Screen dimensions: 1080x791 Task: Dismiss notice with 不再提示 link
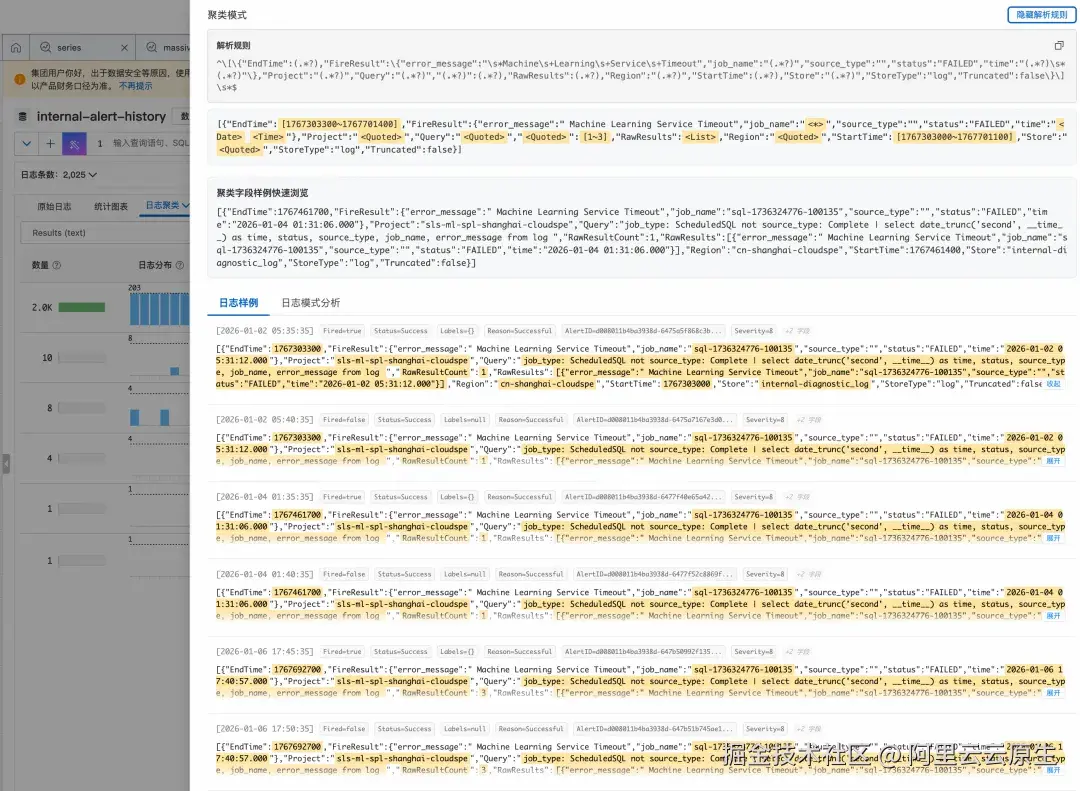136,86
